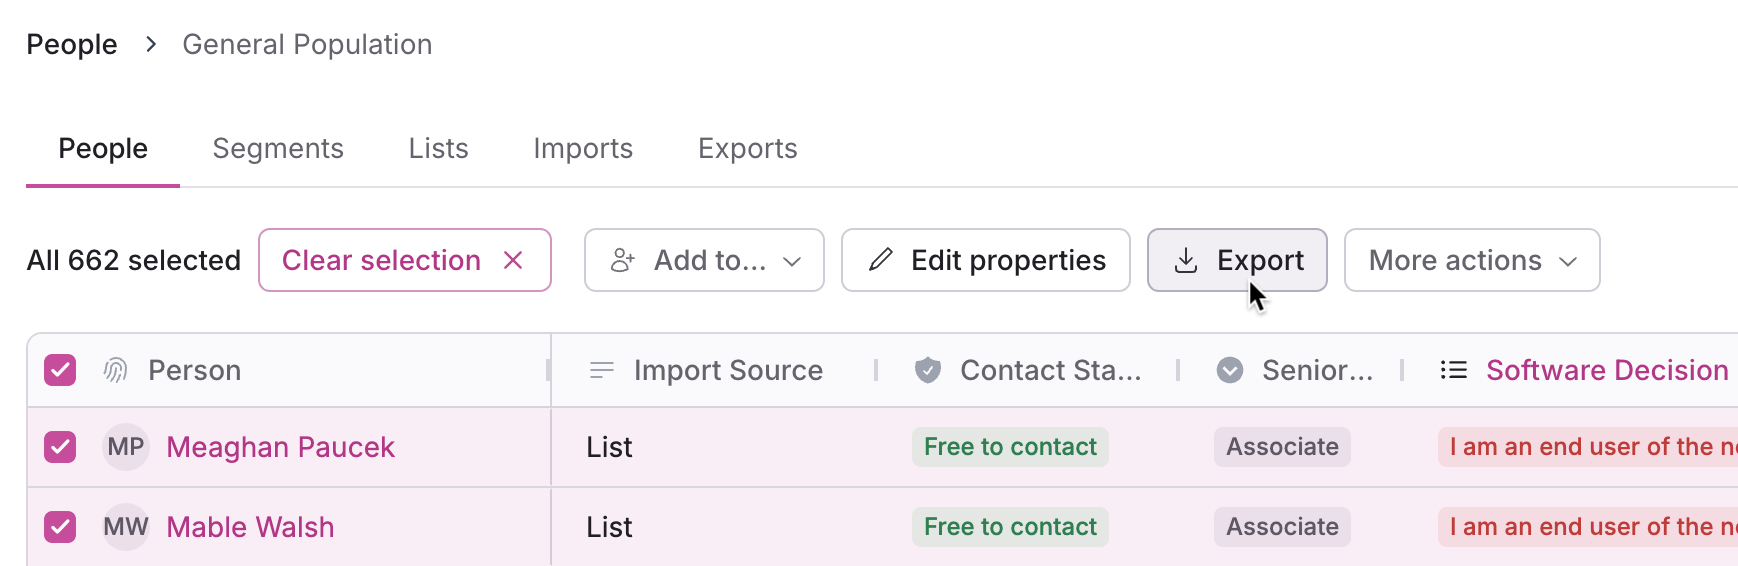Screen dimensions: 1738x566
Task: Open the Exports tab
Action: click(x=747, y=149)
